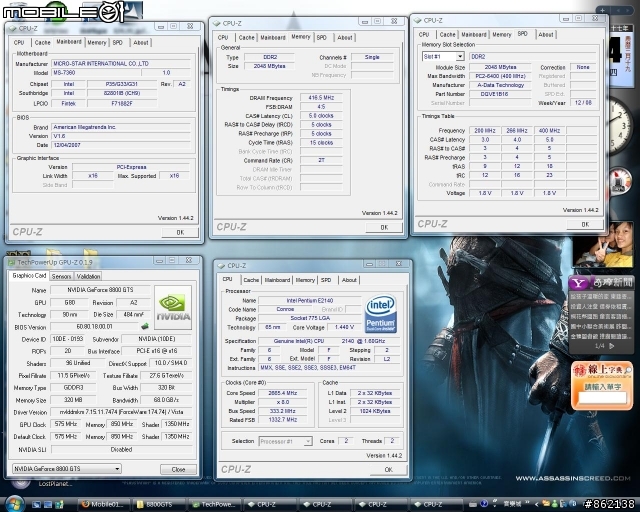Click the sidebar previous page arrow

(x=618, y=10)
